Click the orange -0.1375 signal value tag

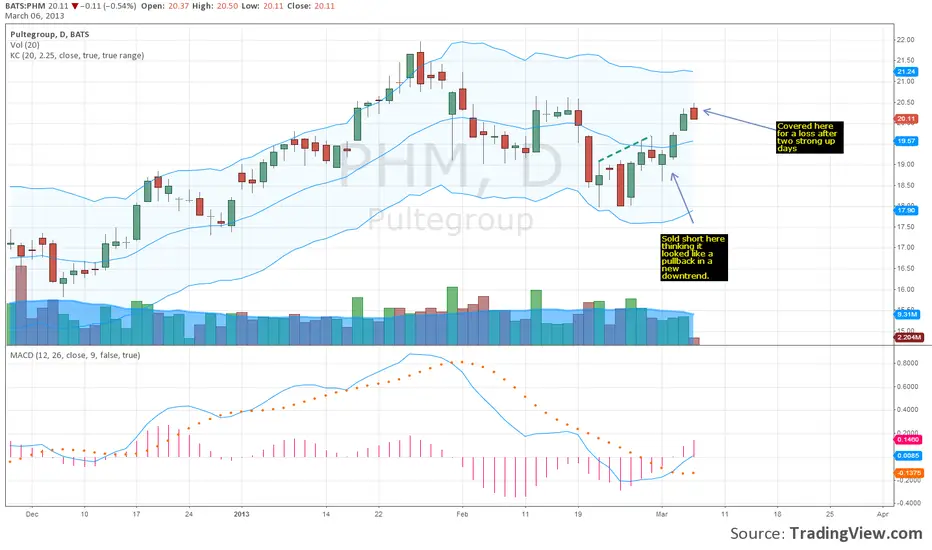pyautogui.click(x=909, y=473)
